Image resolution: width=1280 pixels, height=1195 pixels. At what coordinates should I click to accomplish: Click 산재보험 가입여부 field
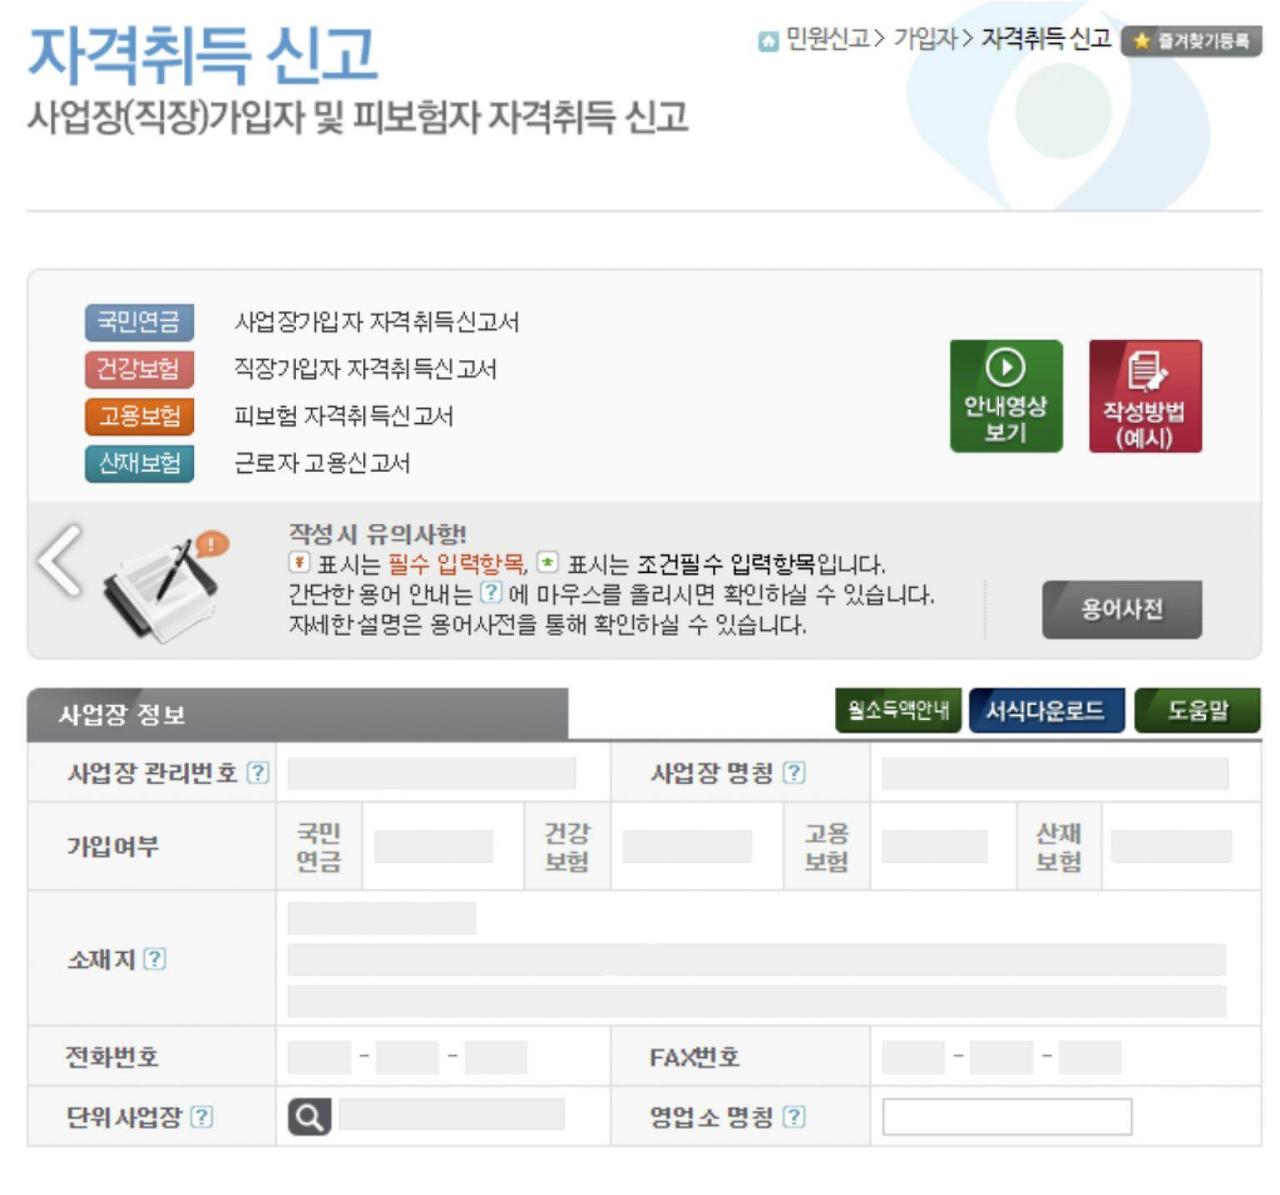coord(1171,846)
